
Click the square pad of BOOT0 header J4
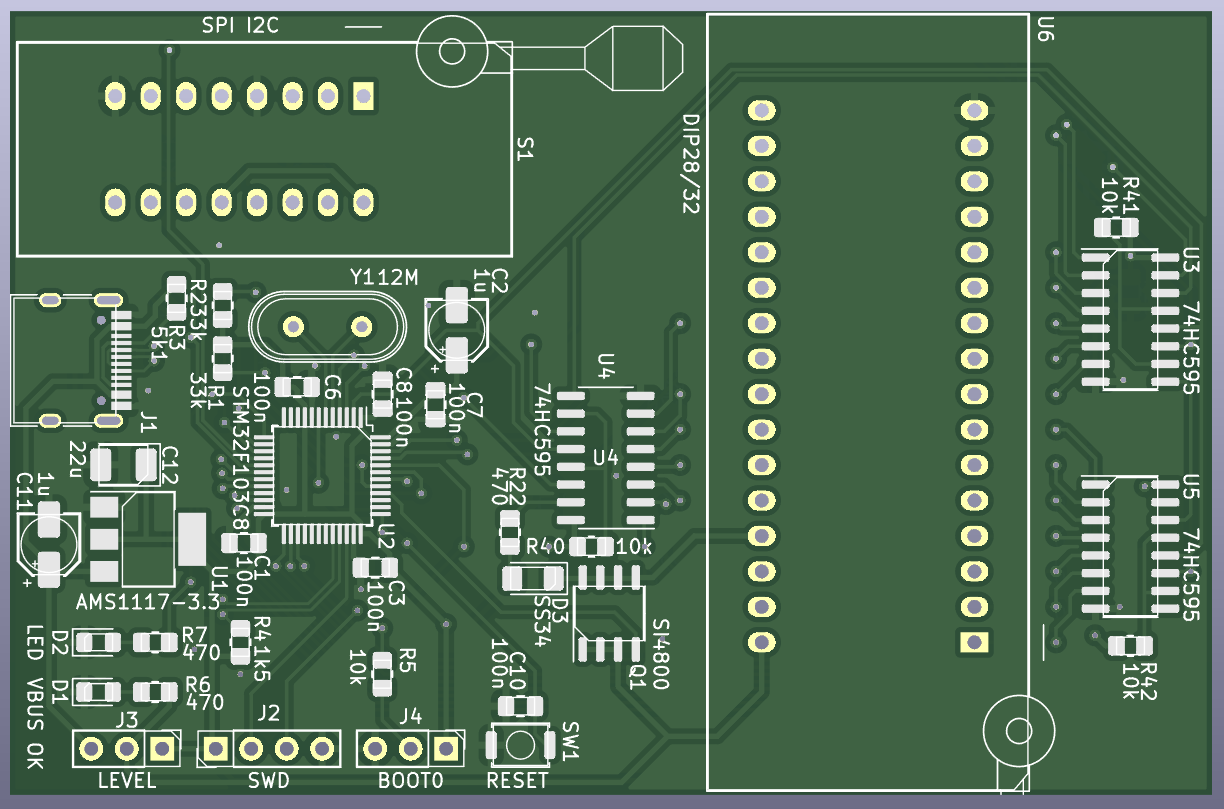446,748
